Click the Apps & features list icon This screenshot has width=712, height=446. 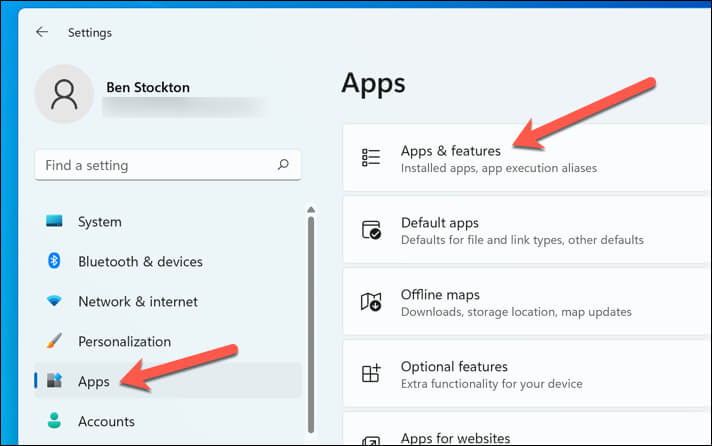371,158
